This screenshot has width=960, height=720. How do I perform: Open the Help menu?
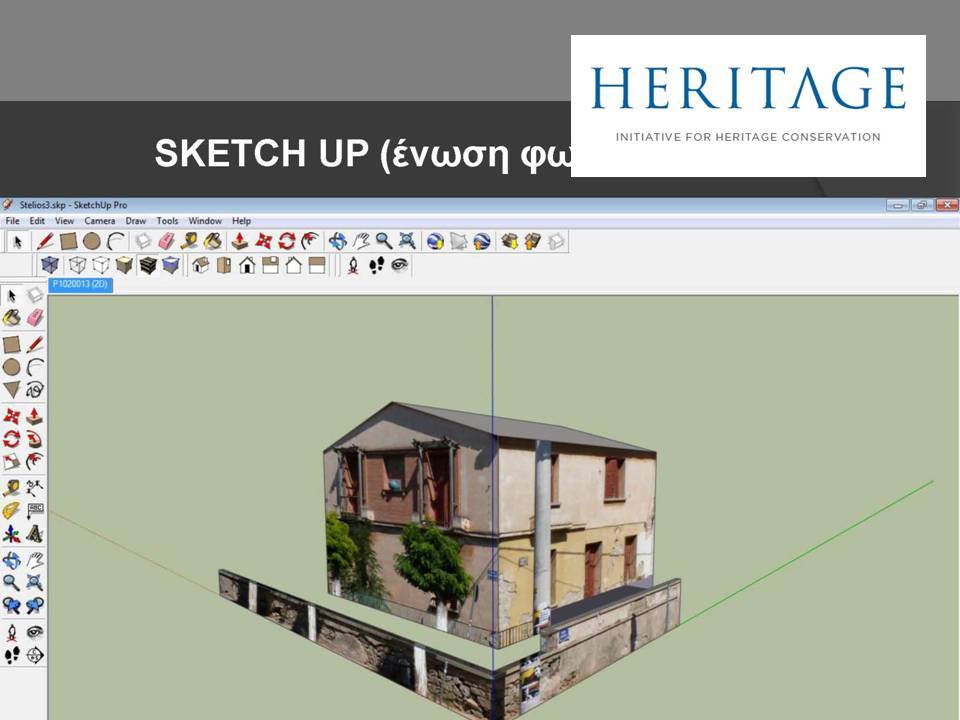[x=241, y=221]
